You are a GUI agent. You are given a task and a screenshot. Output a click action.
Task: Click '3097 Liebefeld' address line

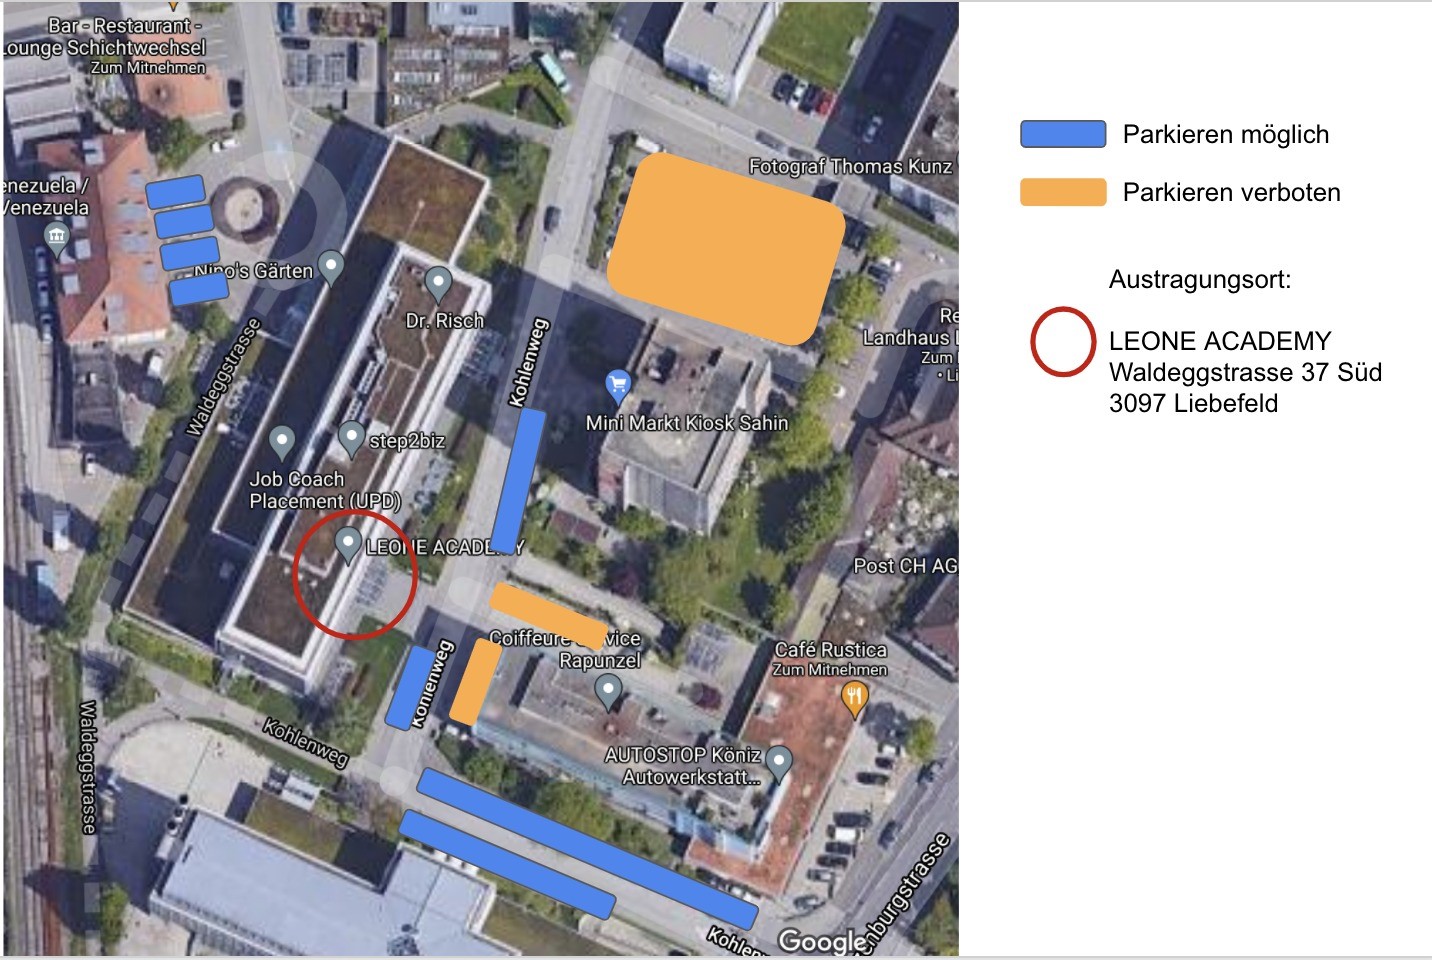coord(1193,403)
